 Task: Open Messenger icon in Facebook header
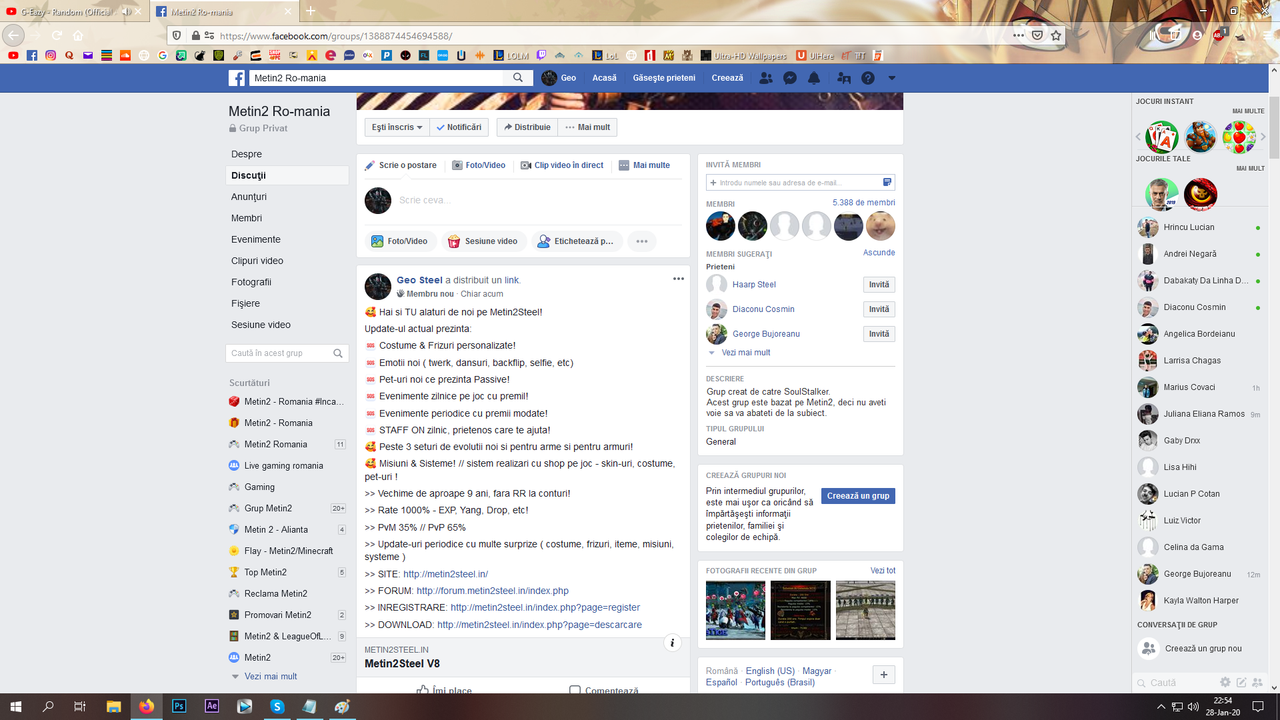point(790,78)
